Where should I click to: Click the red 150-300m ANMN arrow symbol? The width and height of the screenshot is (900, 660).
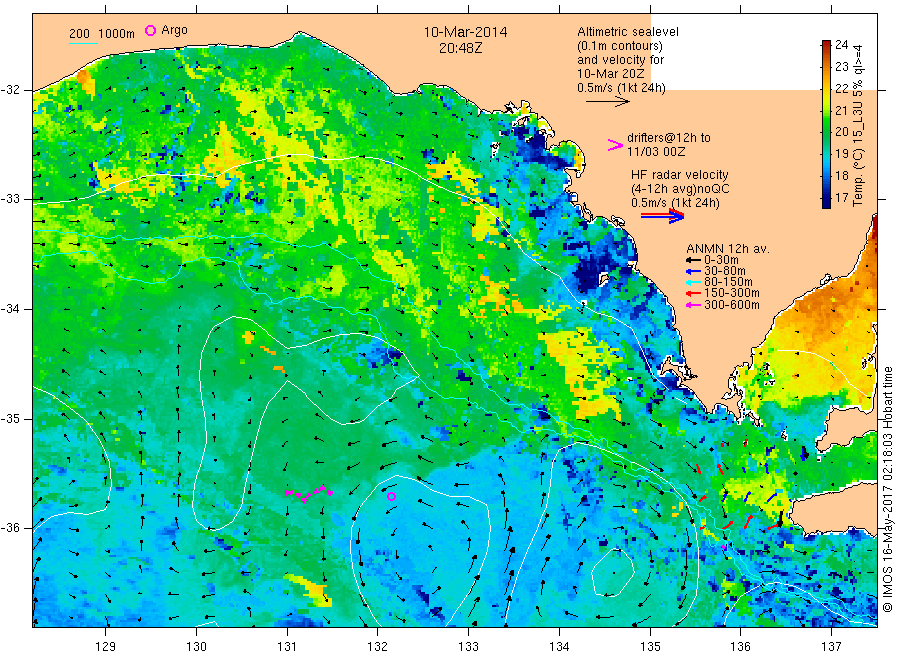pyautogui.click(x=693, y=293)
